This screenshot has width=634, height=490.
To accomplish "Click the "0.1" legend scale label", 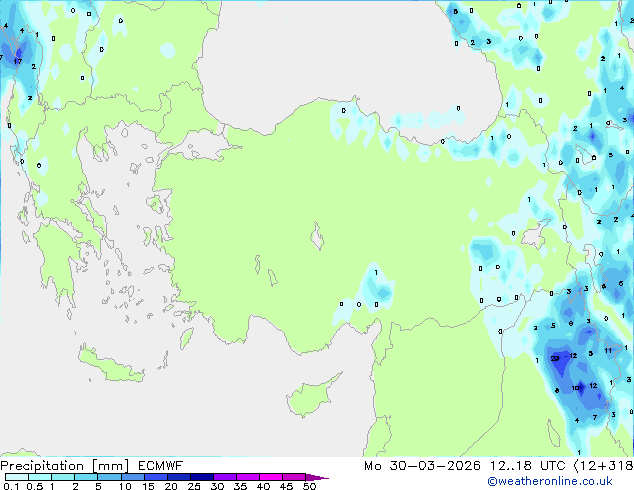I will click(x=11, y=486).
